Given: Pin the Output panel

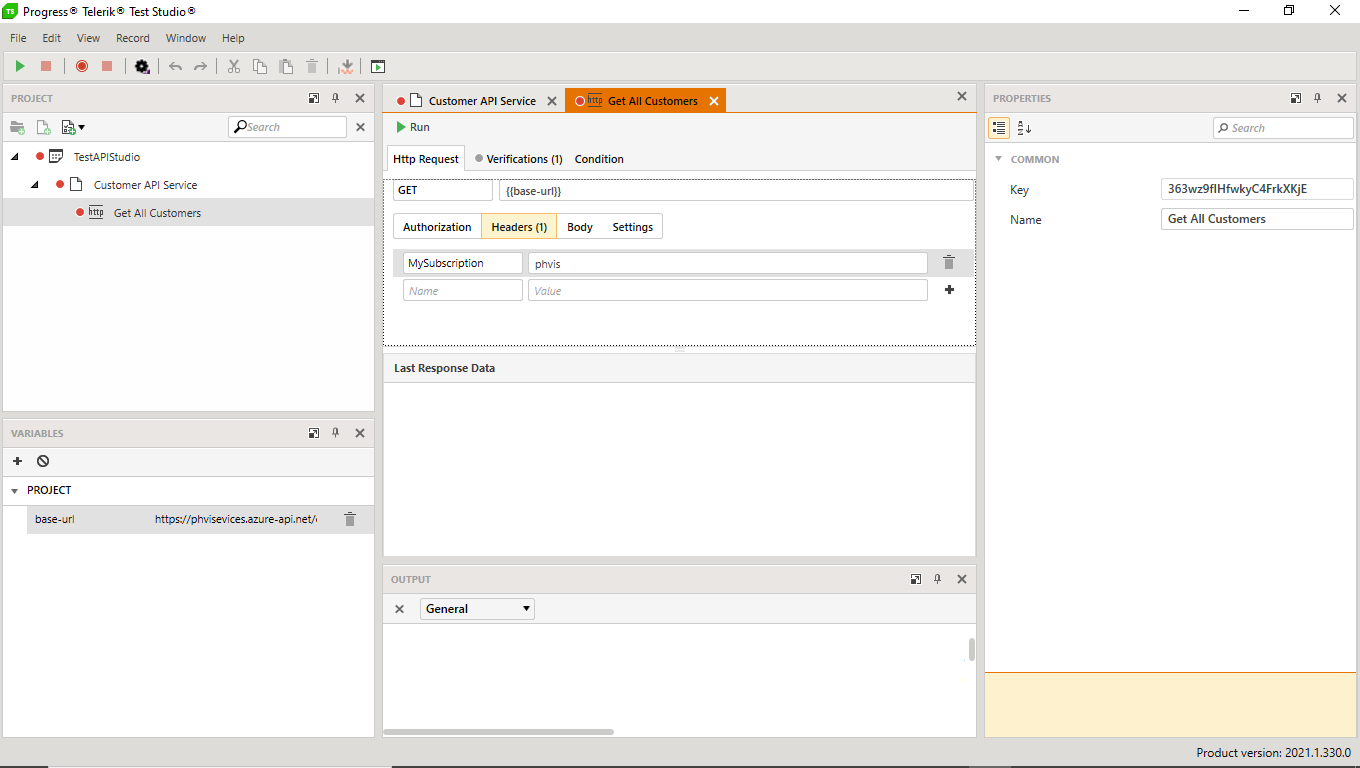Looking at the screenshot, I should [938, 579].
